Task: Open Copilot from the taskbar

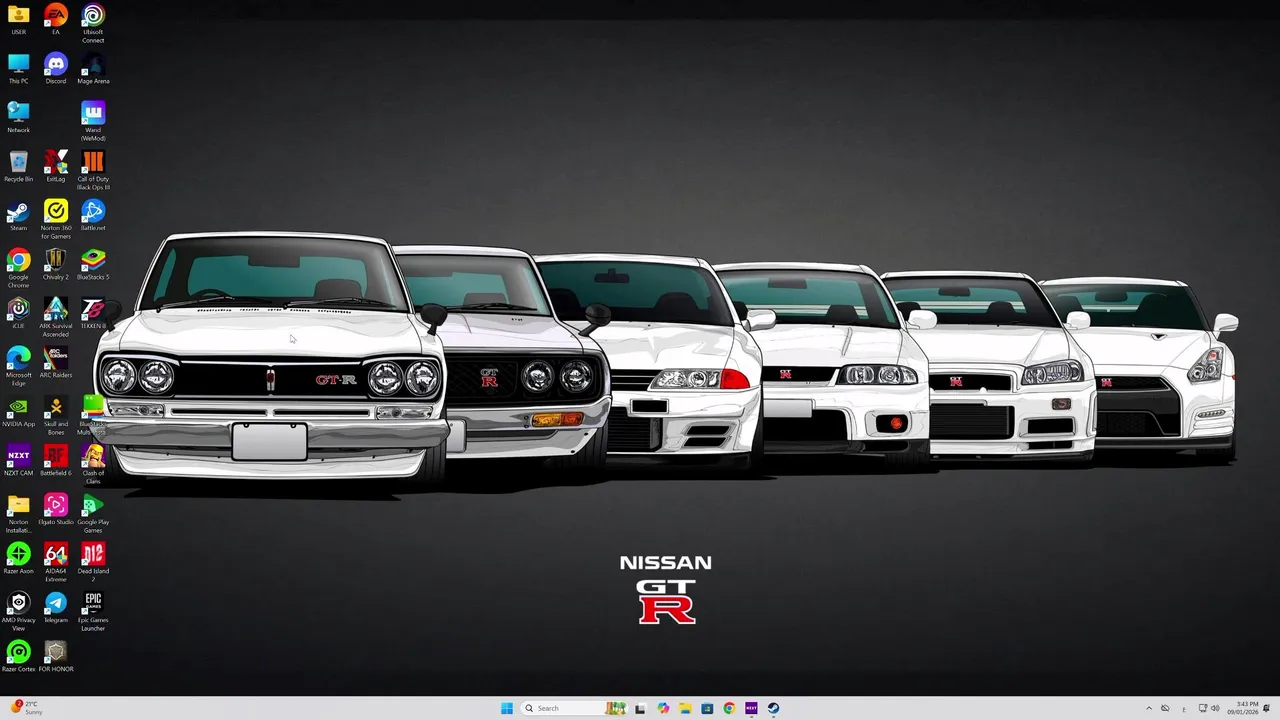Action: [662, 708]
